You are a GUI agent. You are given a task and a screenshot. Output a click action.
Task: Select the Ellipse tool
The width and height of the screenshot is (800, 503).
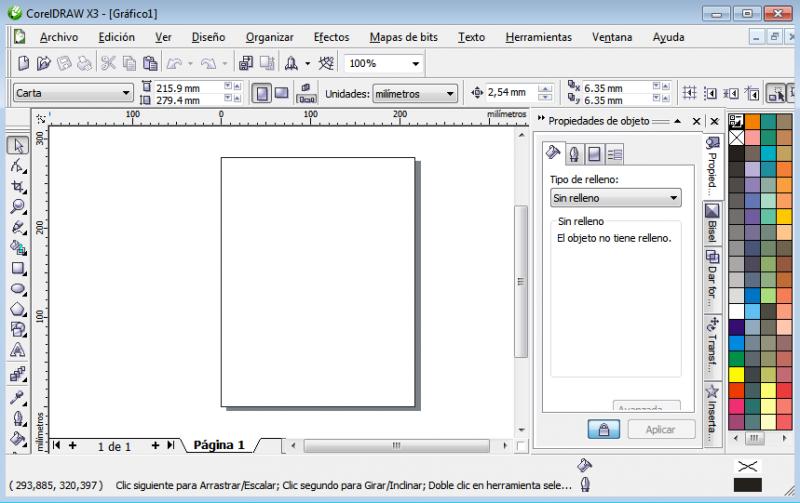point(17,289)
